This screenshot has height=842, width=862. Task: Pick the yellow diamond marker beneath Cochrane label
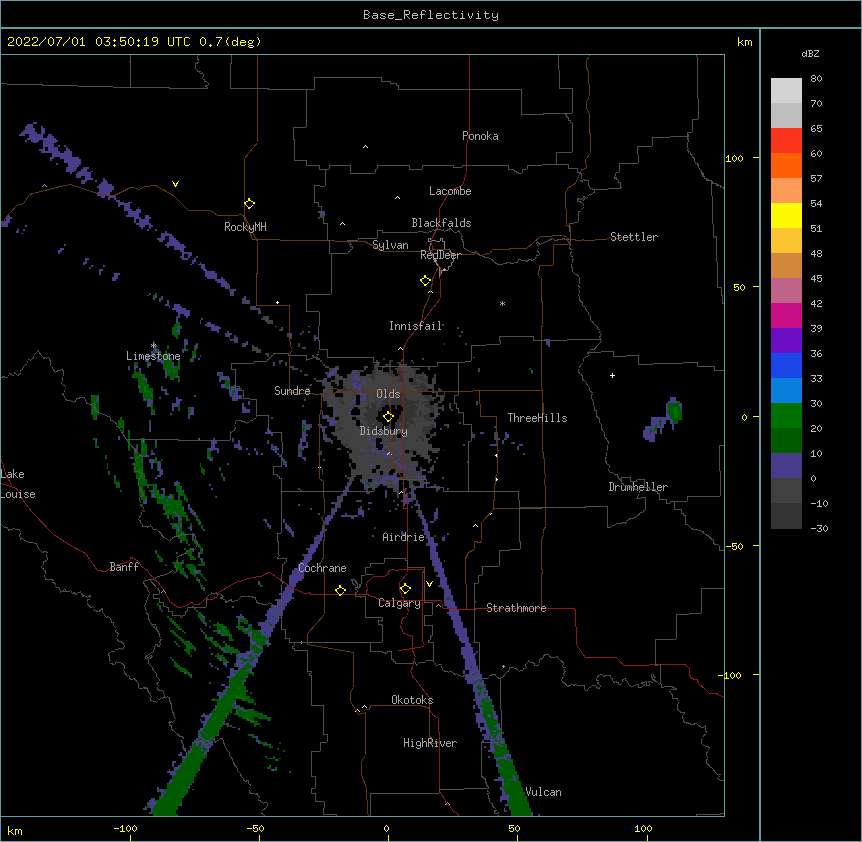click(340, 590)
